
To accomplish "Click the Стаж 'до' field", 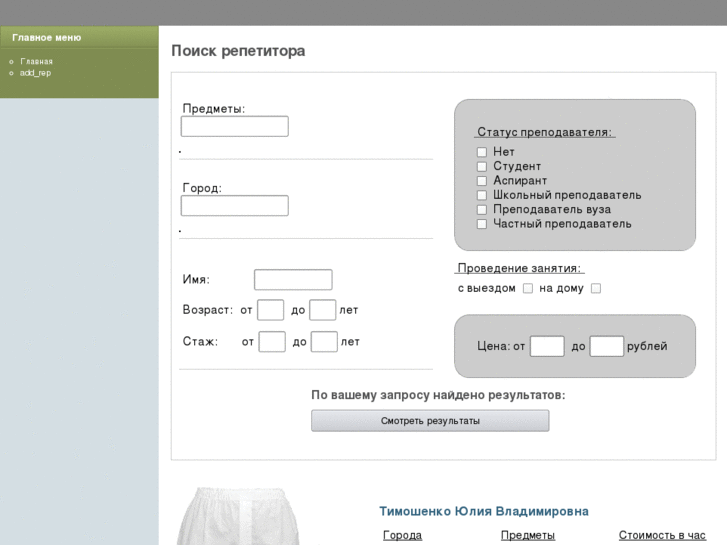I will (324, 342).
